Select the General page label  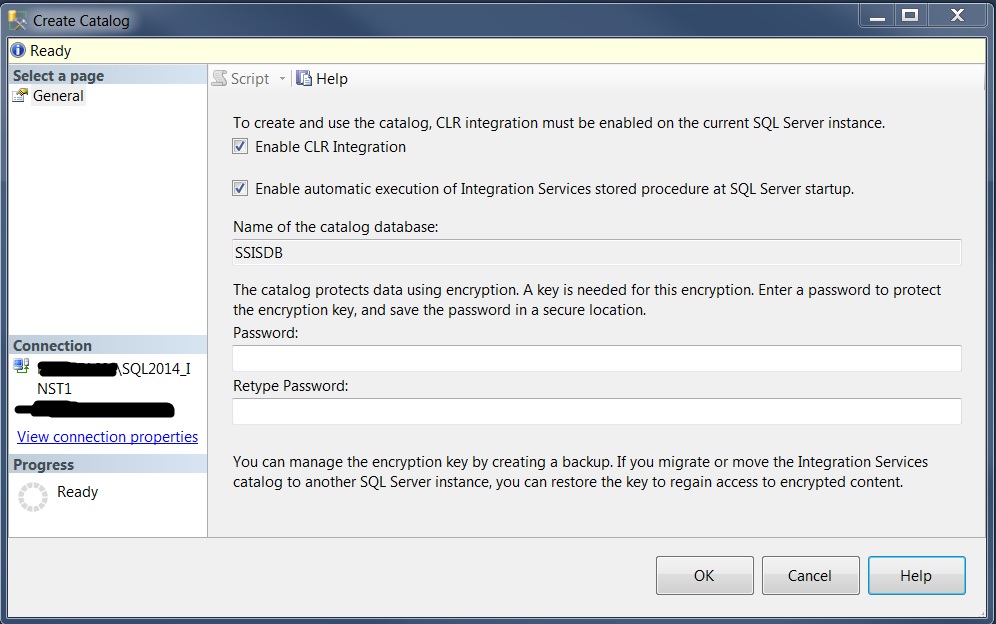[58, 96]
